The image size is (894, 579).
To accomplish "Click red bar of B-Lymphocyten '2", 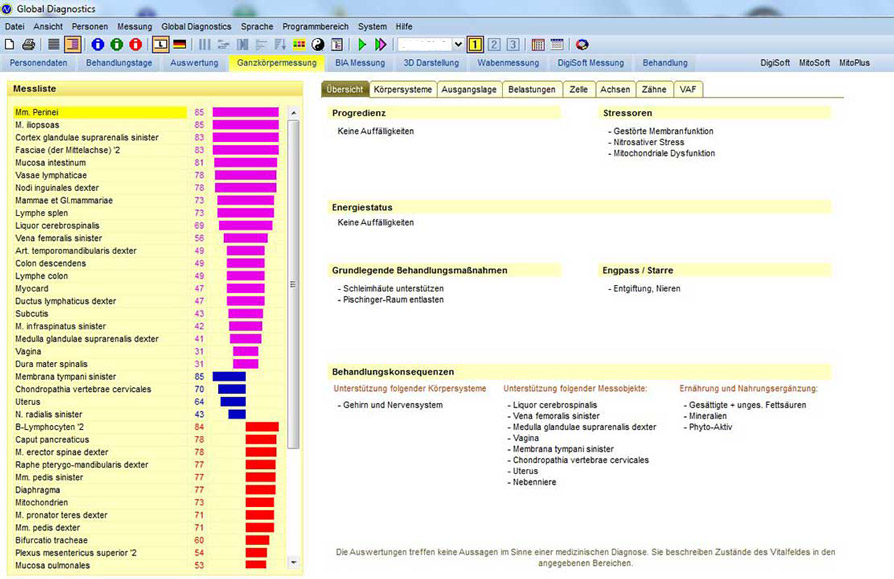I will tap(262, 427).
